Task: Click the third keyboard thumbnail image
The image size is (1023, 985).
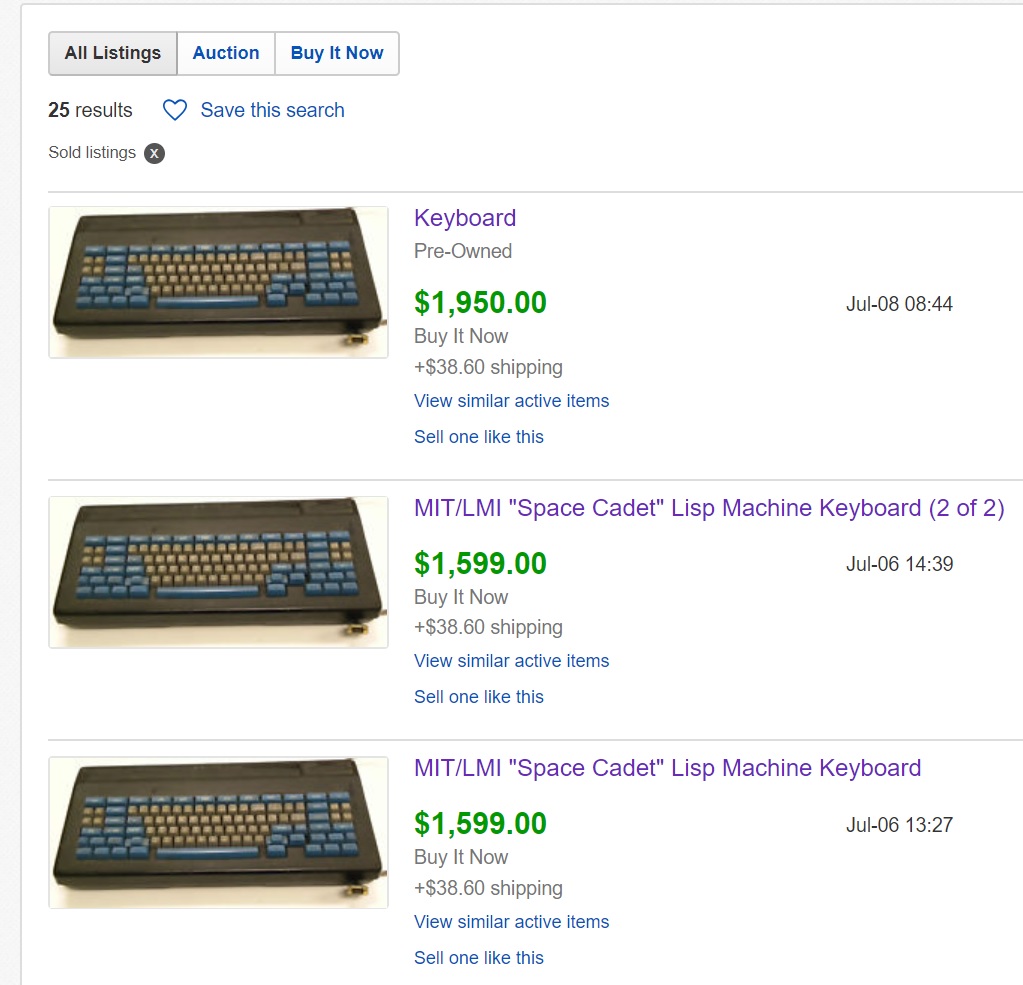Action: 218,832
